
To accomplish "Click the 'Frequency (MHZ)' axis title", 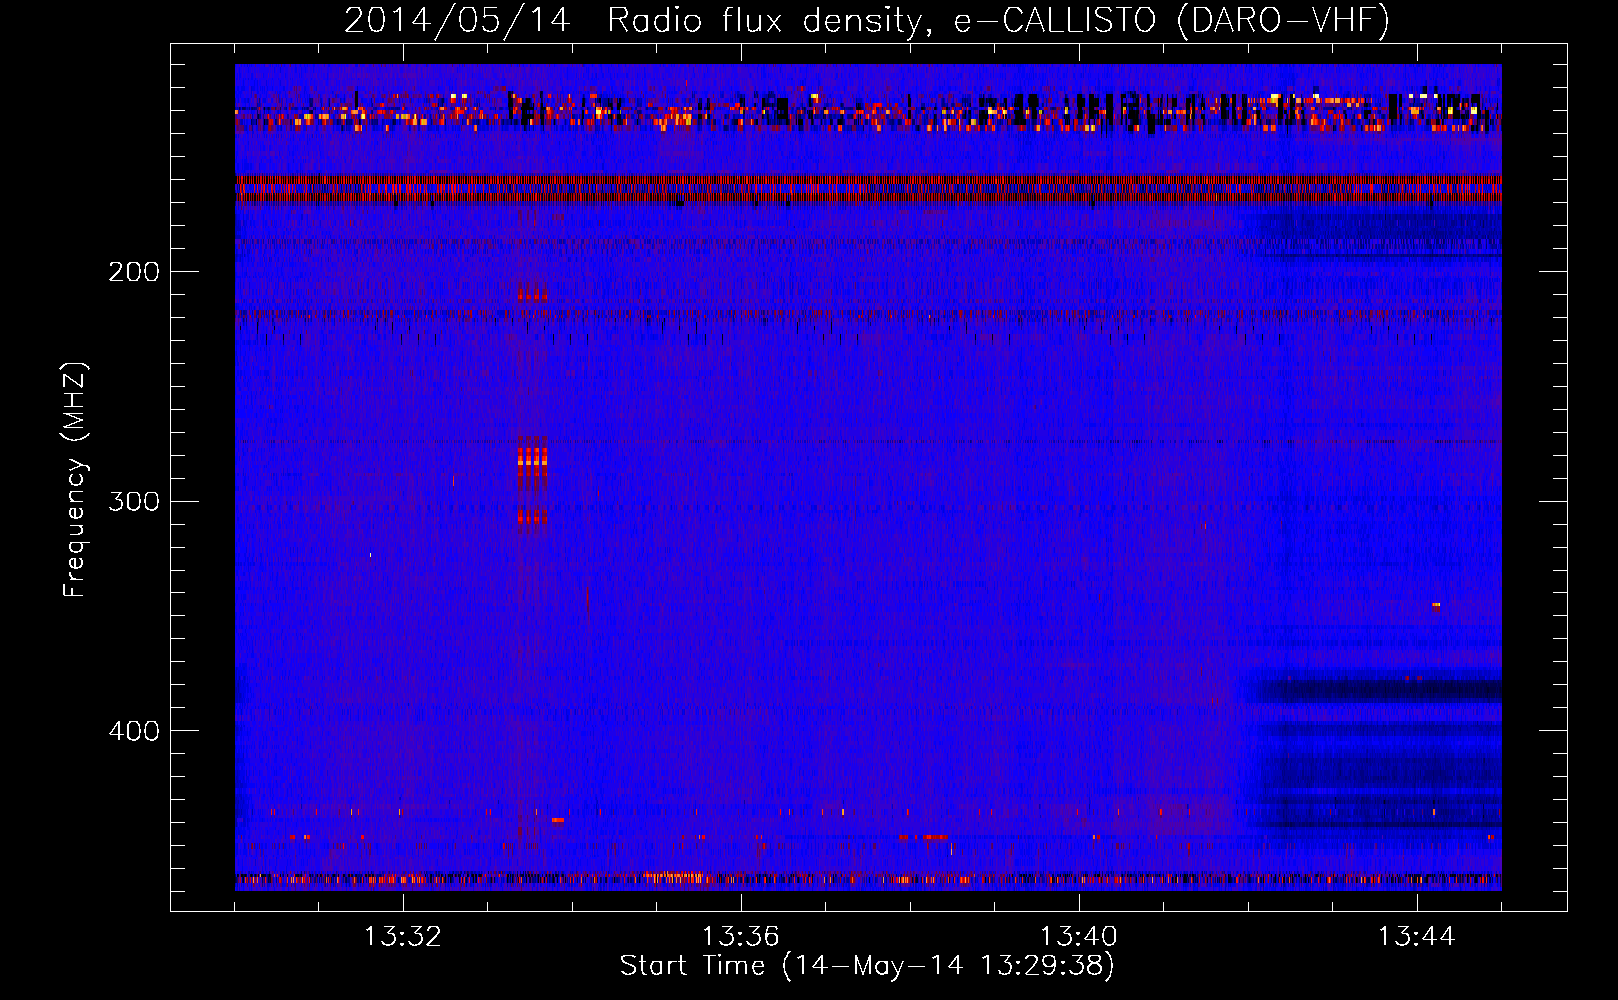I will click(75, 480).
